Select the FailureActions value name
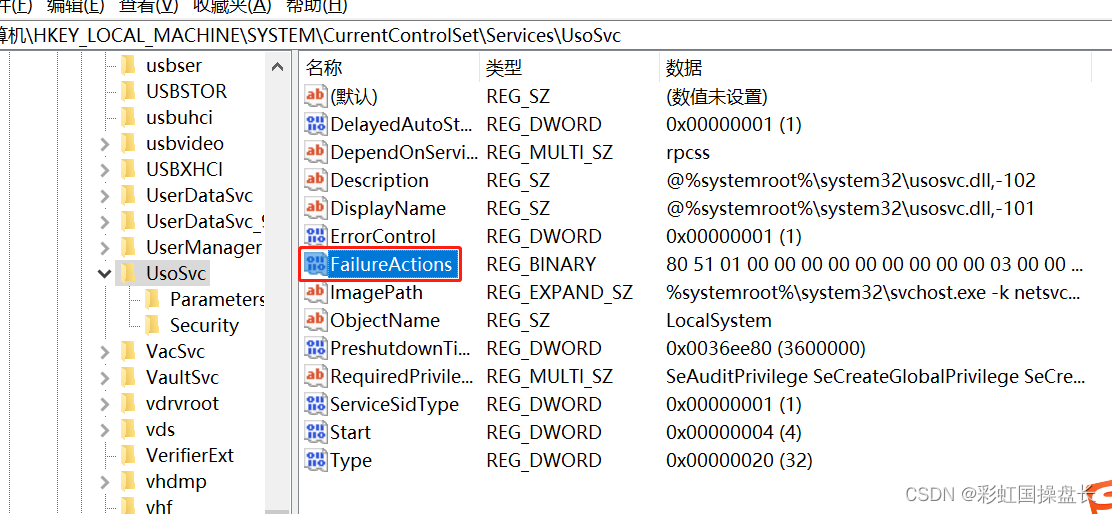Screen dimensions: 1112x514 click(391, 264)
